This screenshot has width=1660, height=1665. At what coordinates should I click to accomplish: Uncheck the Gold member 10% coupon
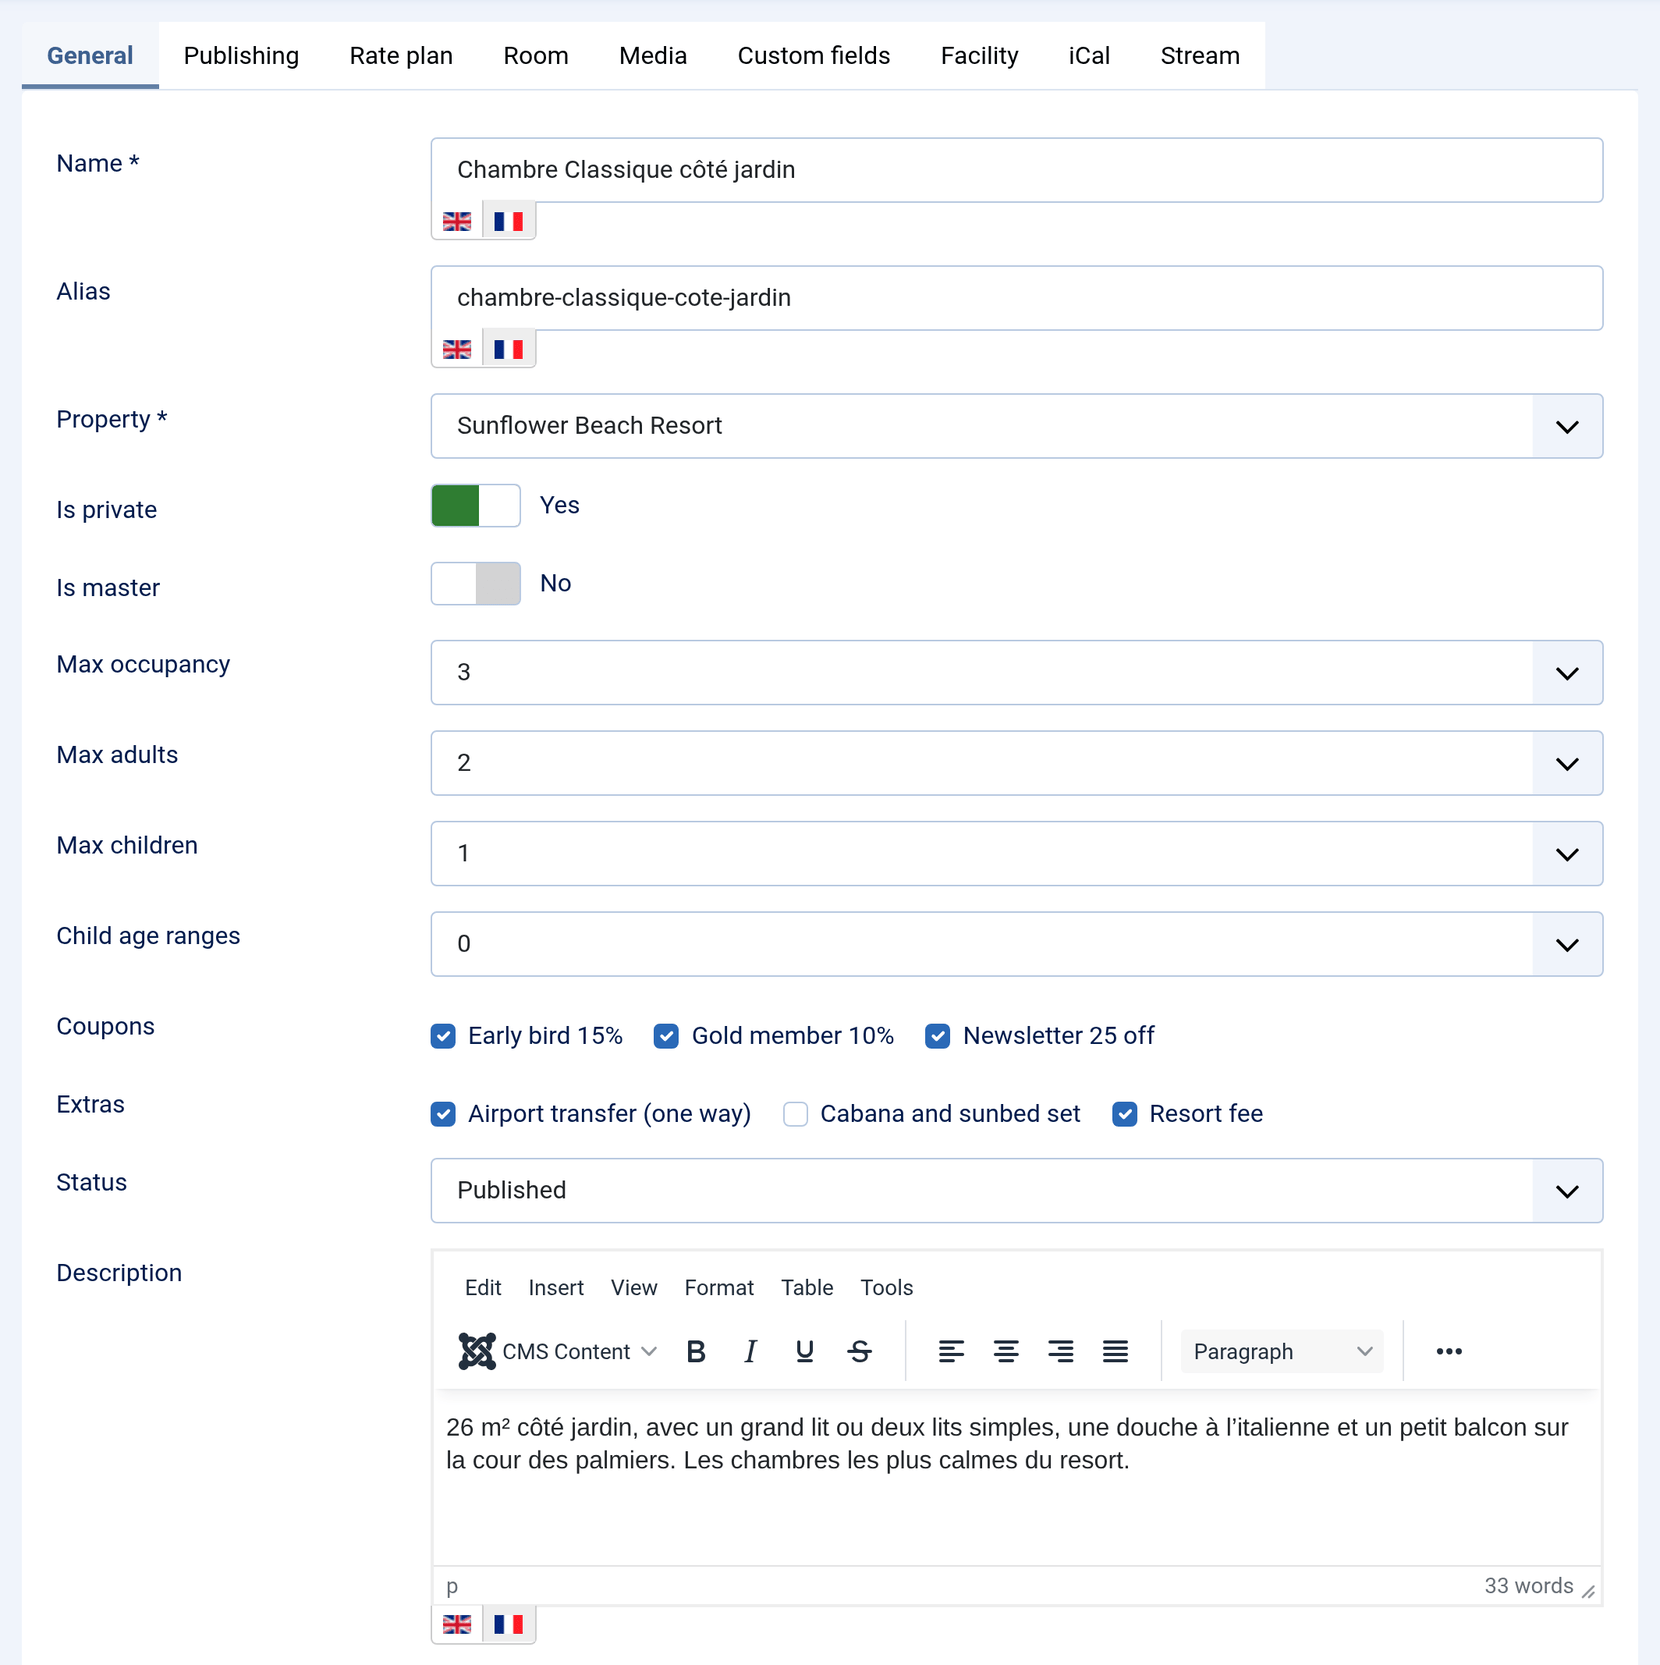click(x=666, y=1036)
